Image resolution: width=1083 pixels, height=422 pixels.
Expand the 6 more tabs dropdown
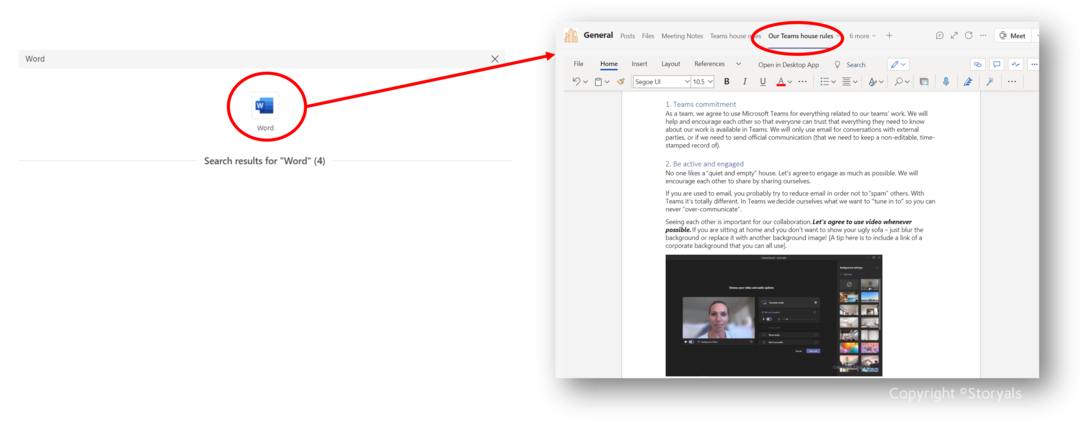862,36
